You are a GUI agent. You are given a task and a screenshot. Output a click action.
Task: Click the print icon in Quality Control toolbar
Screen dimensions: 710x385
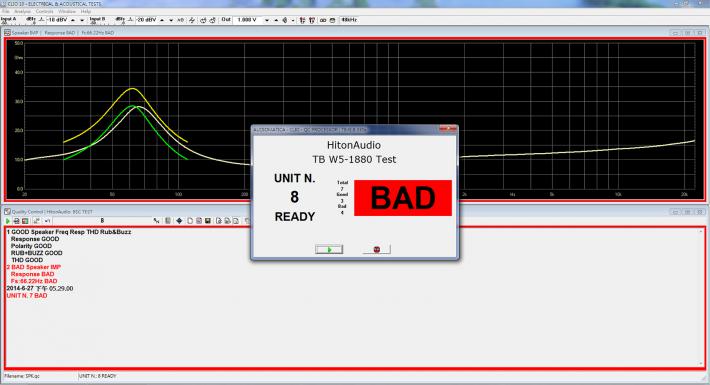click(x=16, y=221)
